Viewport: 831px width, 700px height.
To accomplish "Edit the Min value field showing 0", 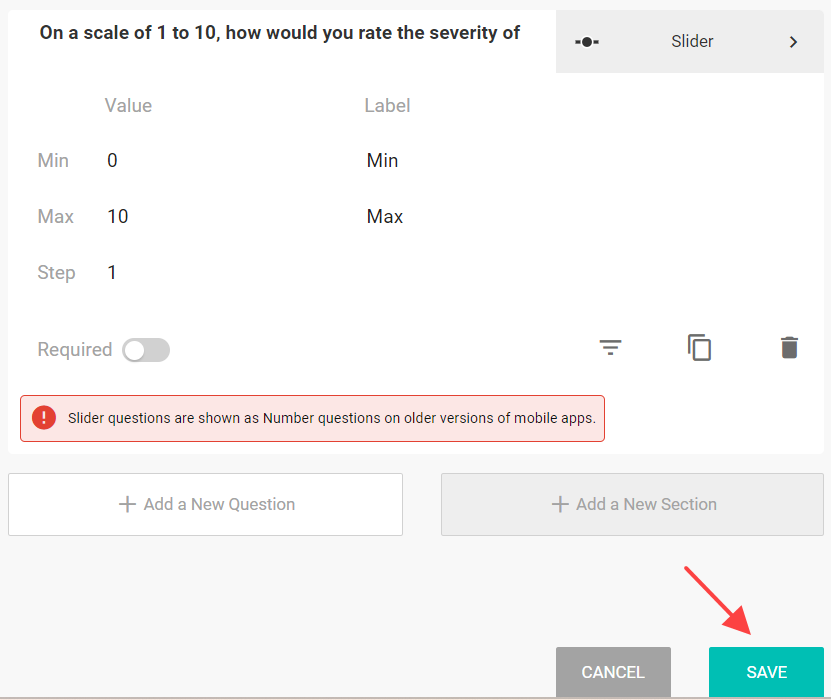I will coord(223,161).
